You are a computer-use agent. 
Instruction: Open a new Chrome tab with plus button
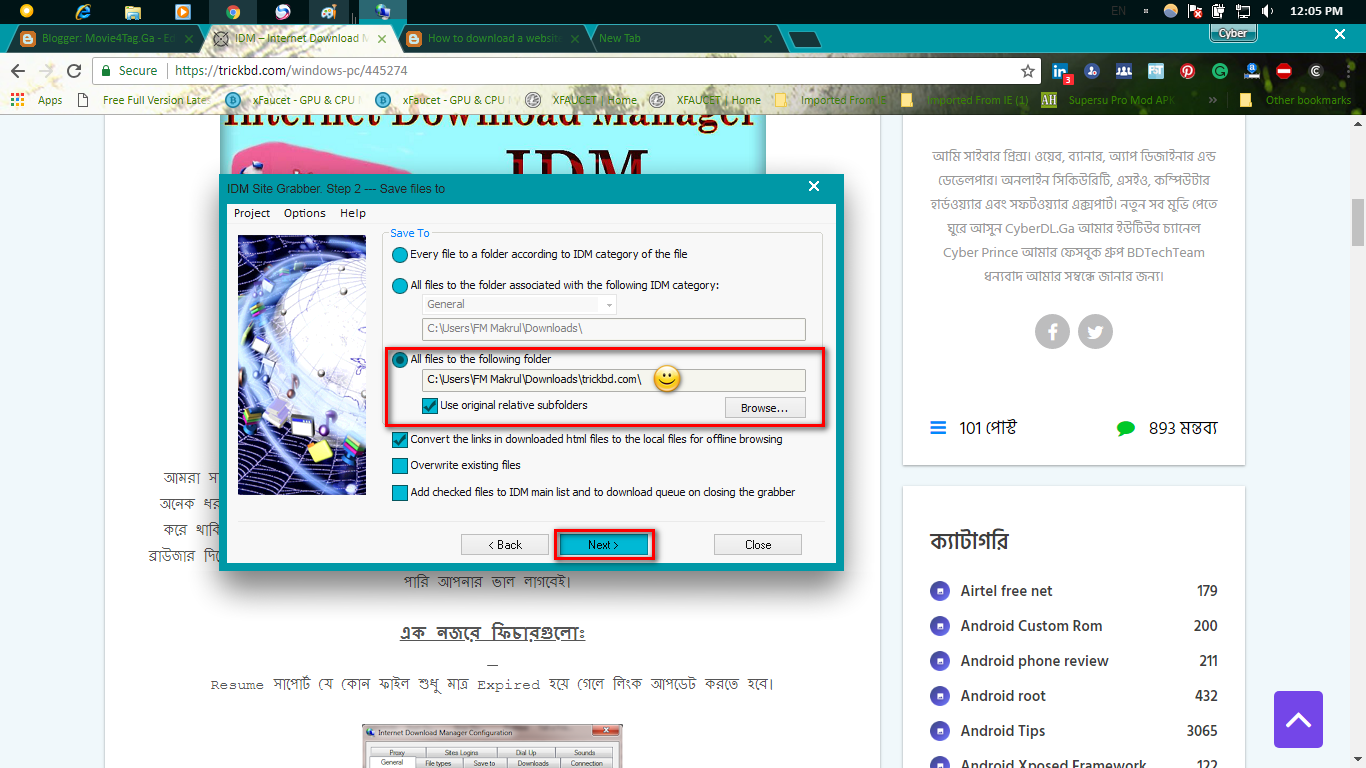[806, 39]
